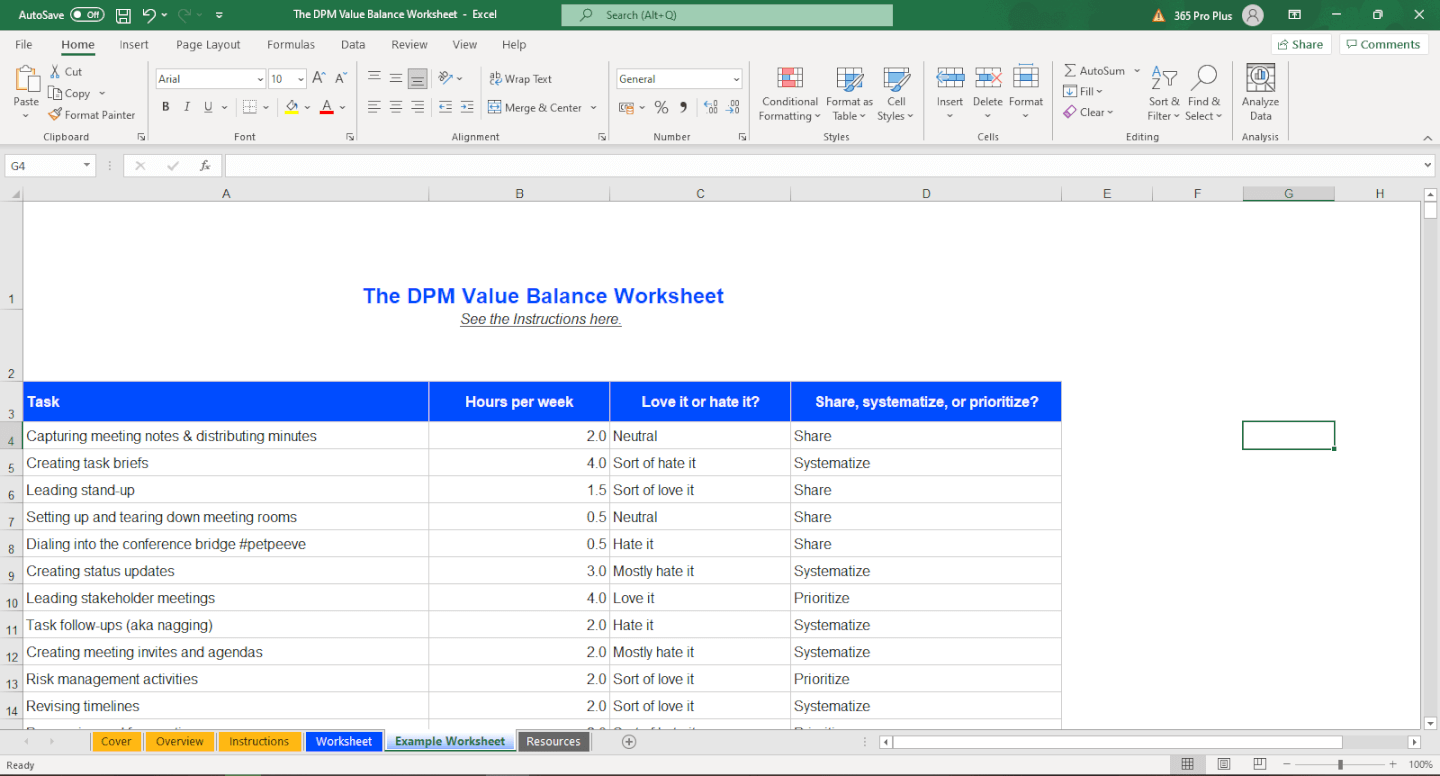
Task: Click the Align Left icon
Action: pos(374,107)
